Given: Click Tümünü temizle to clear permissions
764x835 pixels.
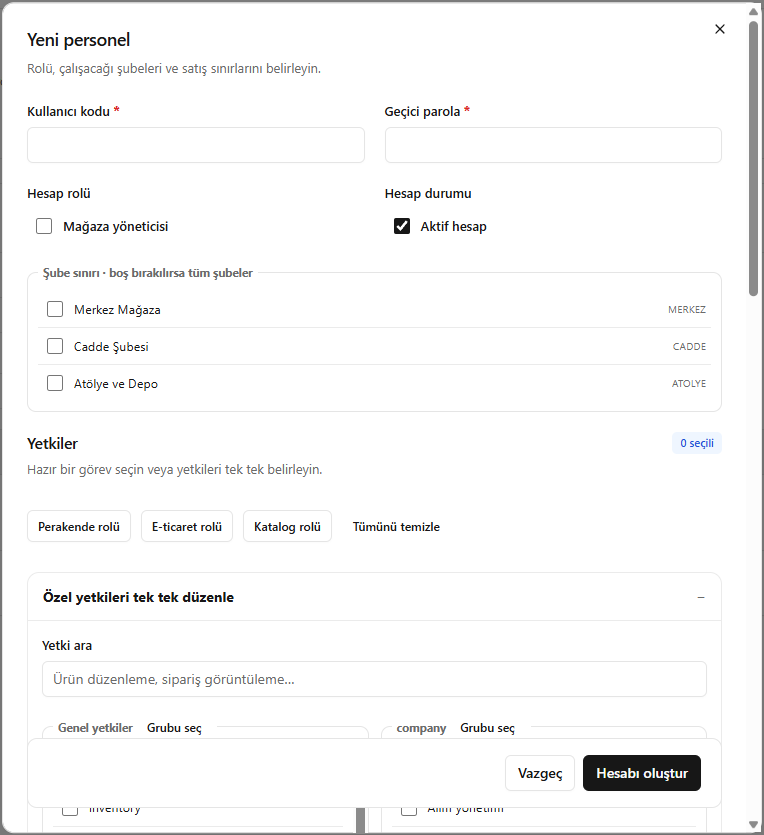Looking at the screenshot, I should pyautogui.click(x=396, y=527).
